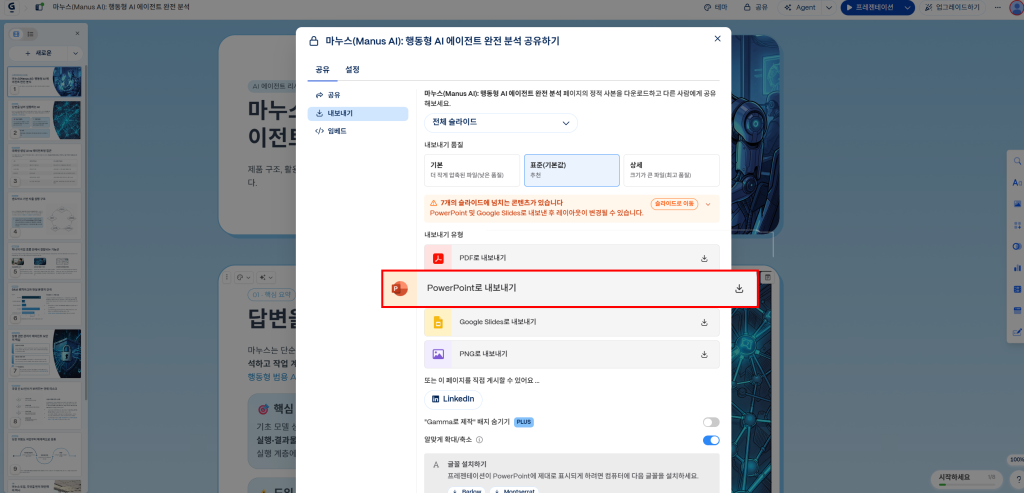Toggle the 알맞게 확대/축소 switch
1024x493 pixels.
pos(711,440)
